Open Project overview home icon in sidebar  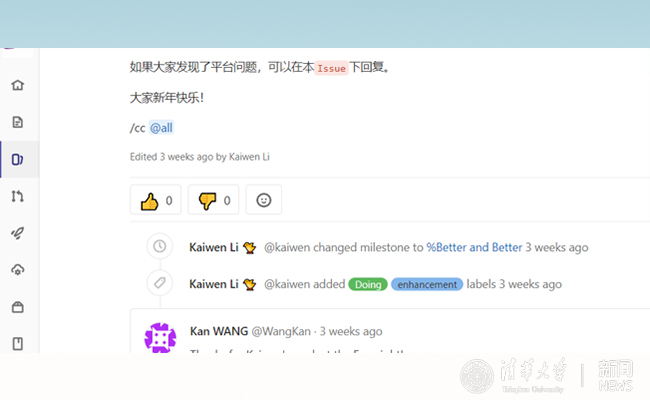click(x=17, y=85)
